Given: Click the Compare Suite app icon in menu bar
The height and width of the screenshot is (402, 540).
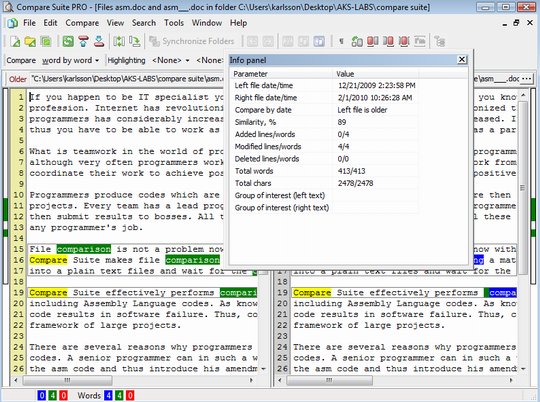Looking at the screenshot, I should coord(13,23).
